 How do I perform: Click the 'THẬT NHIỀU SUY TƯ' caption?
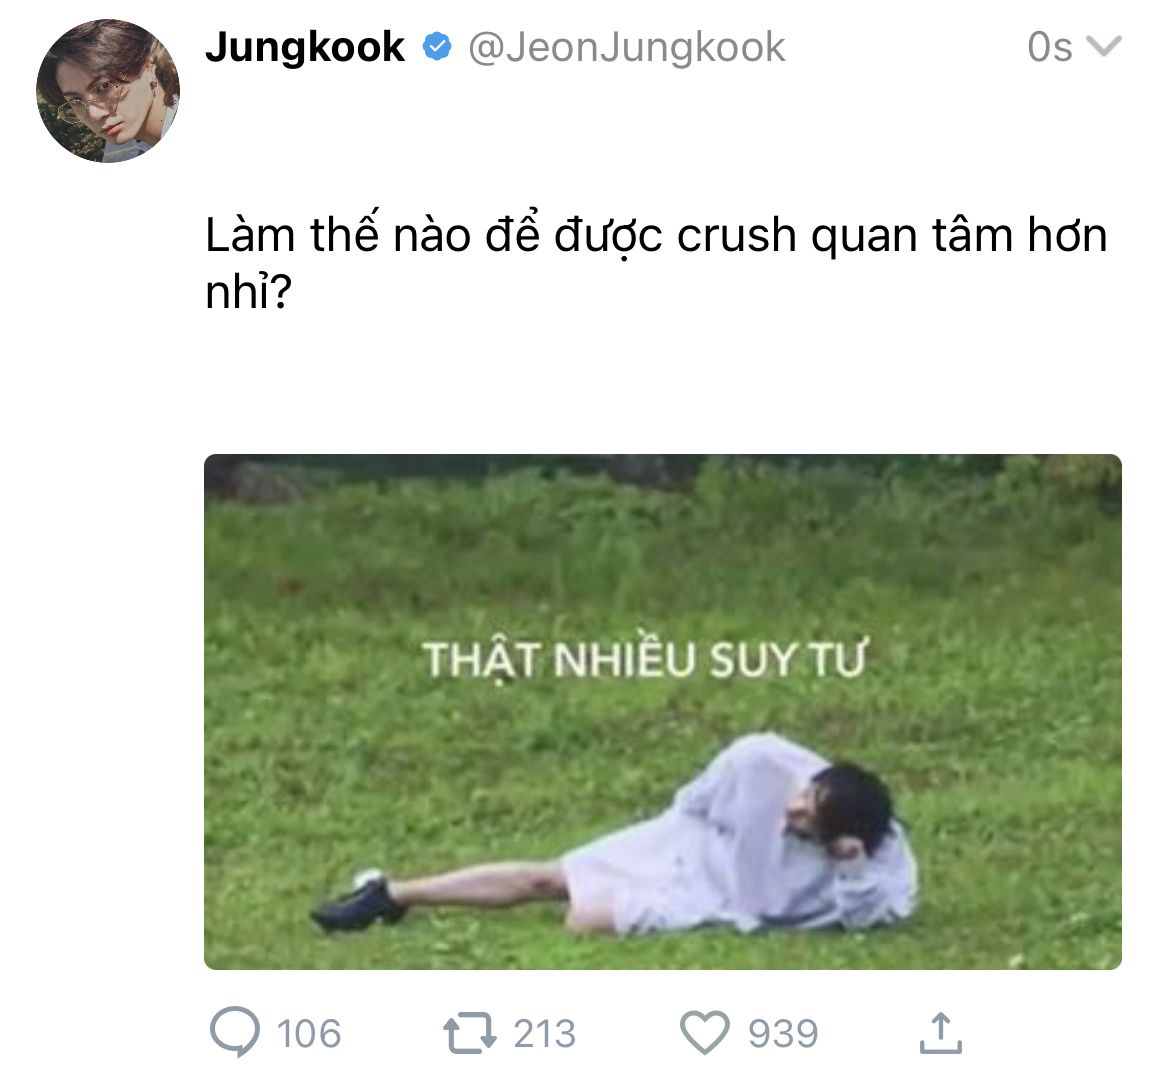644,659
